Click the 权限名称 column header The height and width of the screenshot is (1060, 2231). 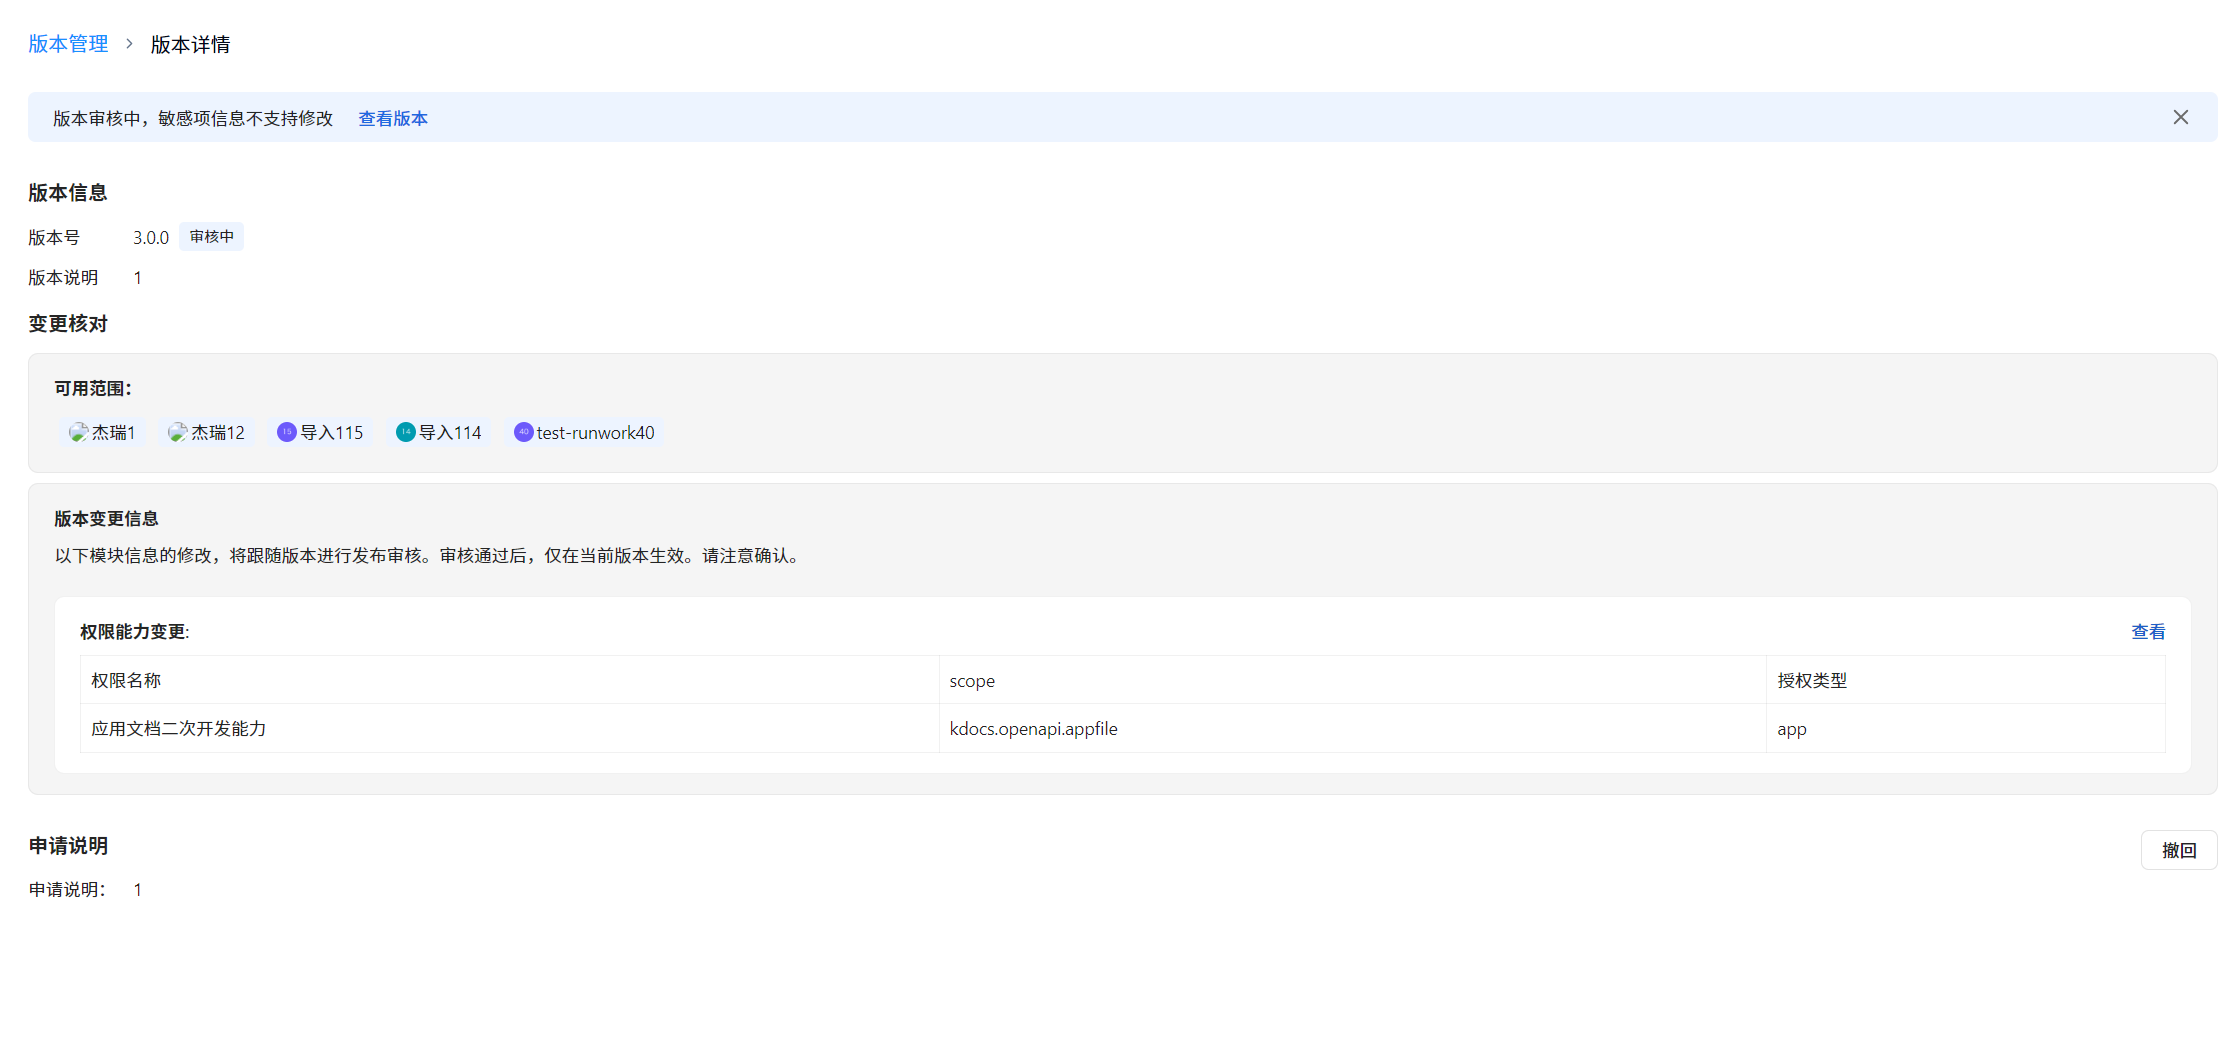tap(126, 681)
